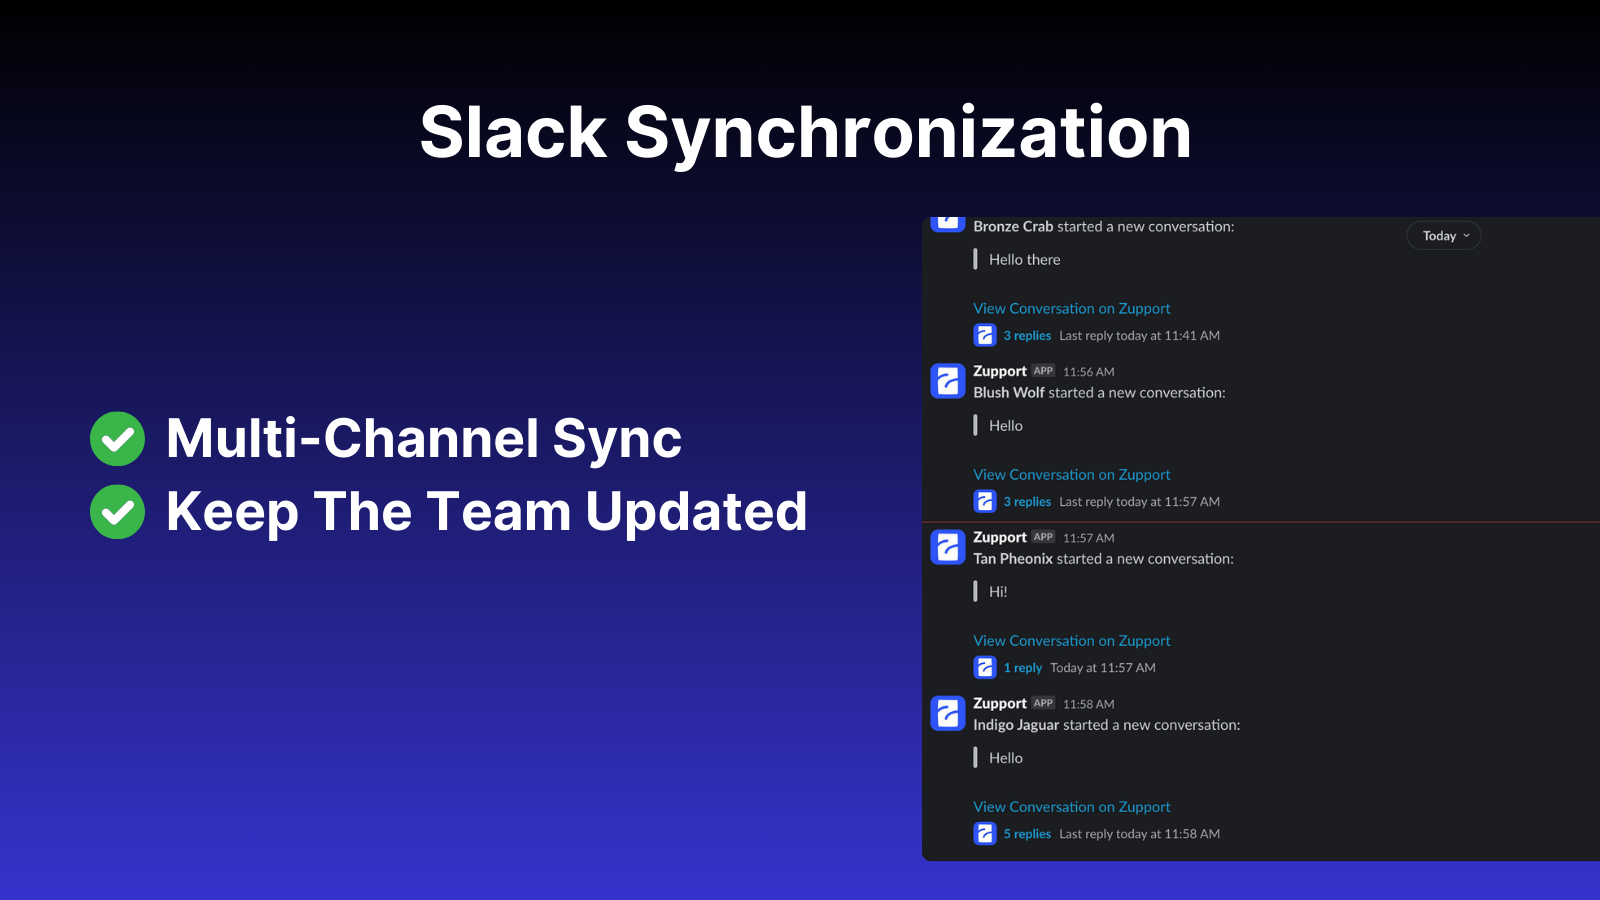Open 3 replies thread last replied 11:57 AM
Screen dimensions: 1600x900
tap(1027, 502)
